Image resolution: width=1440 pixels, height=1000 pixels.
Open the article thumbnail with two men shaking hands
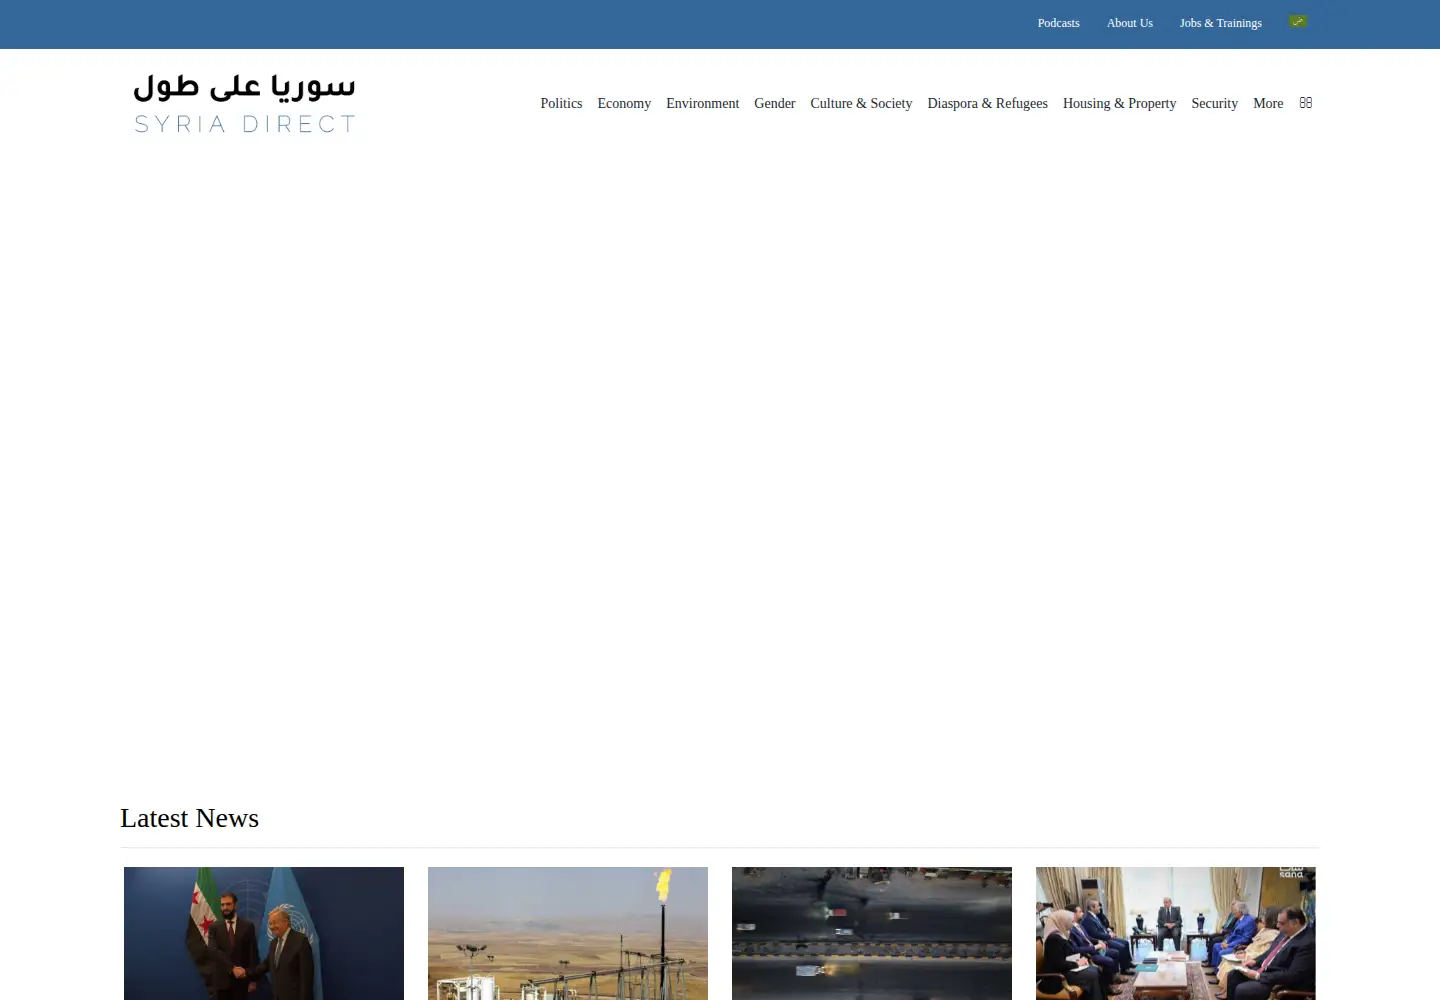(264, 933)
